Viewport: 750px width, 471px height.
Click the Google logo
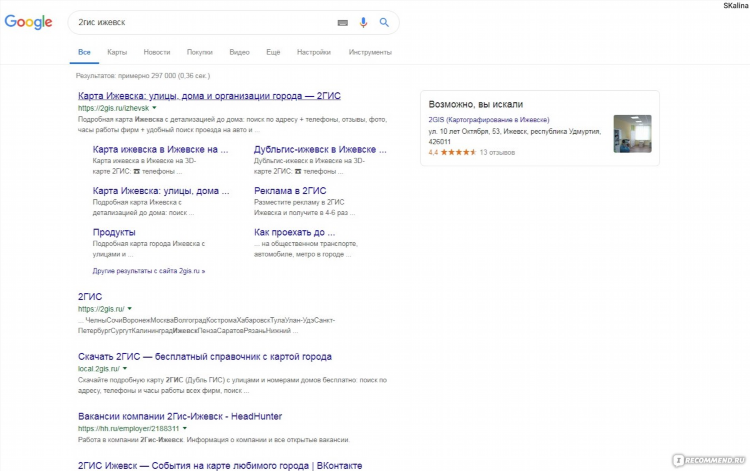click(28, 22)
